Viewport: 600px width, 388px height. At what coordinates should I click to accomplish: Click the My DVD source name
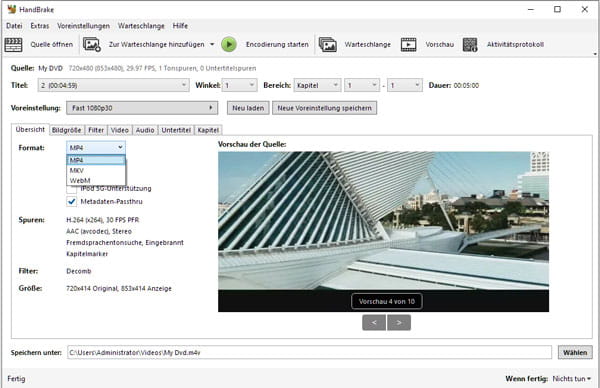[50, 68]
